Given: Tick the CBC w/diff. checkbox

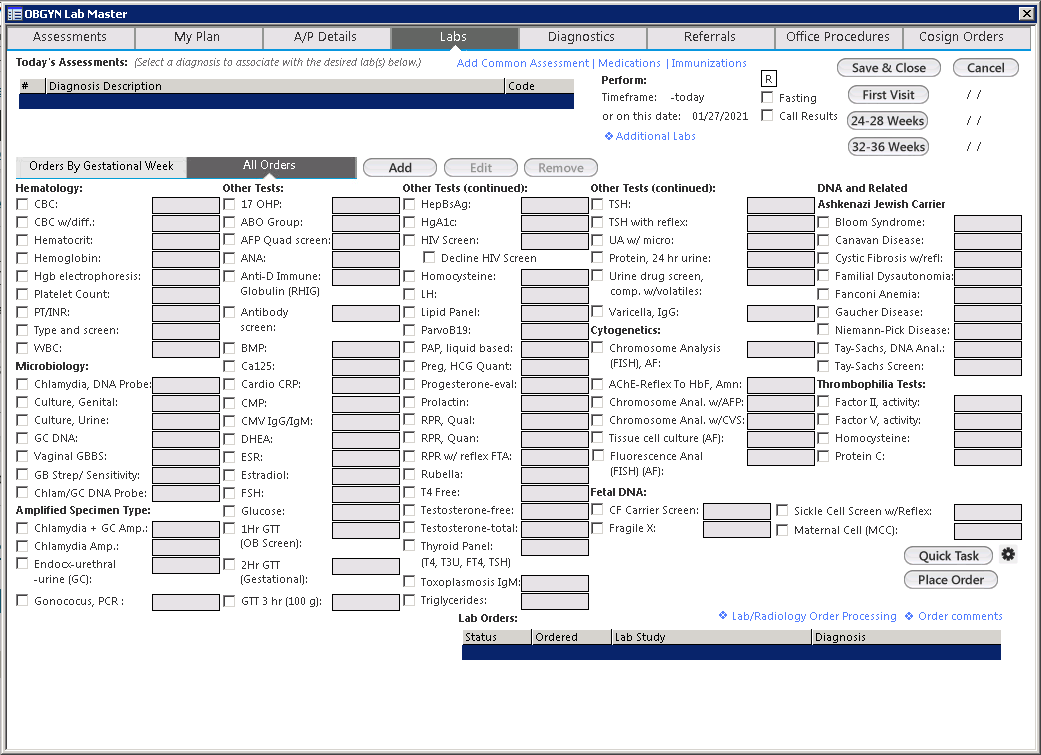Looking at the screenshot, I should coord(23,222).
